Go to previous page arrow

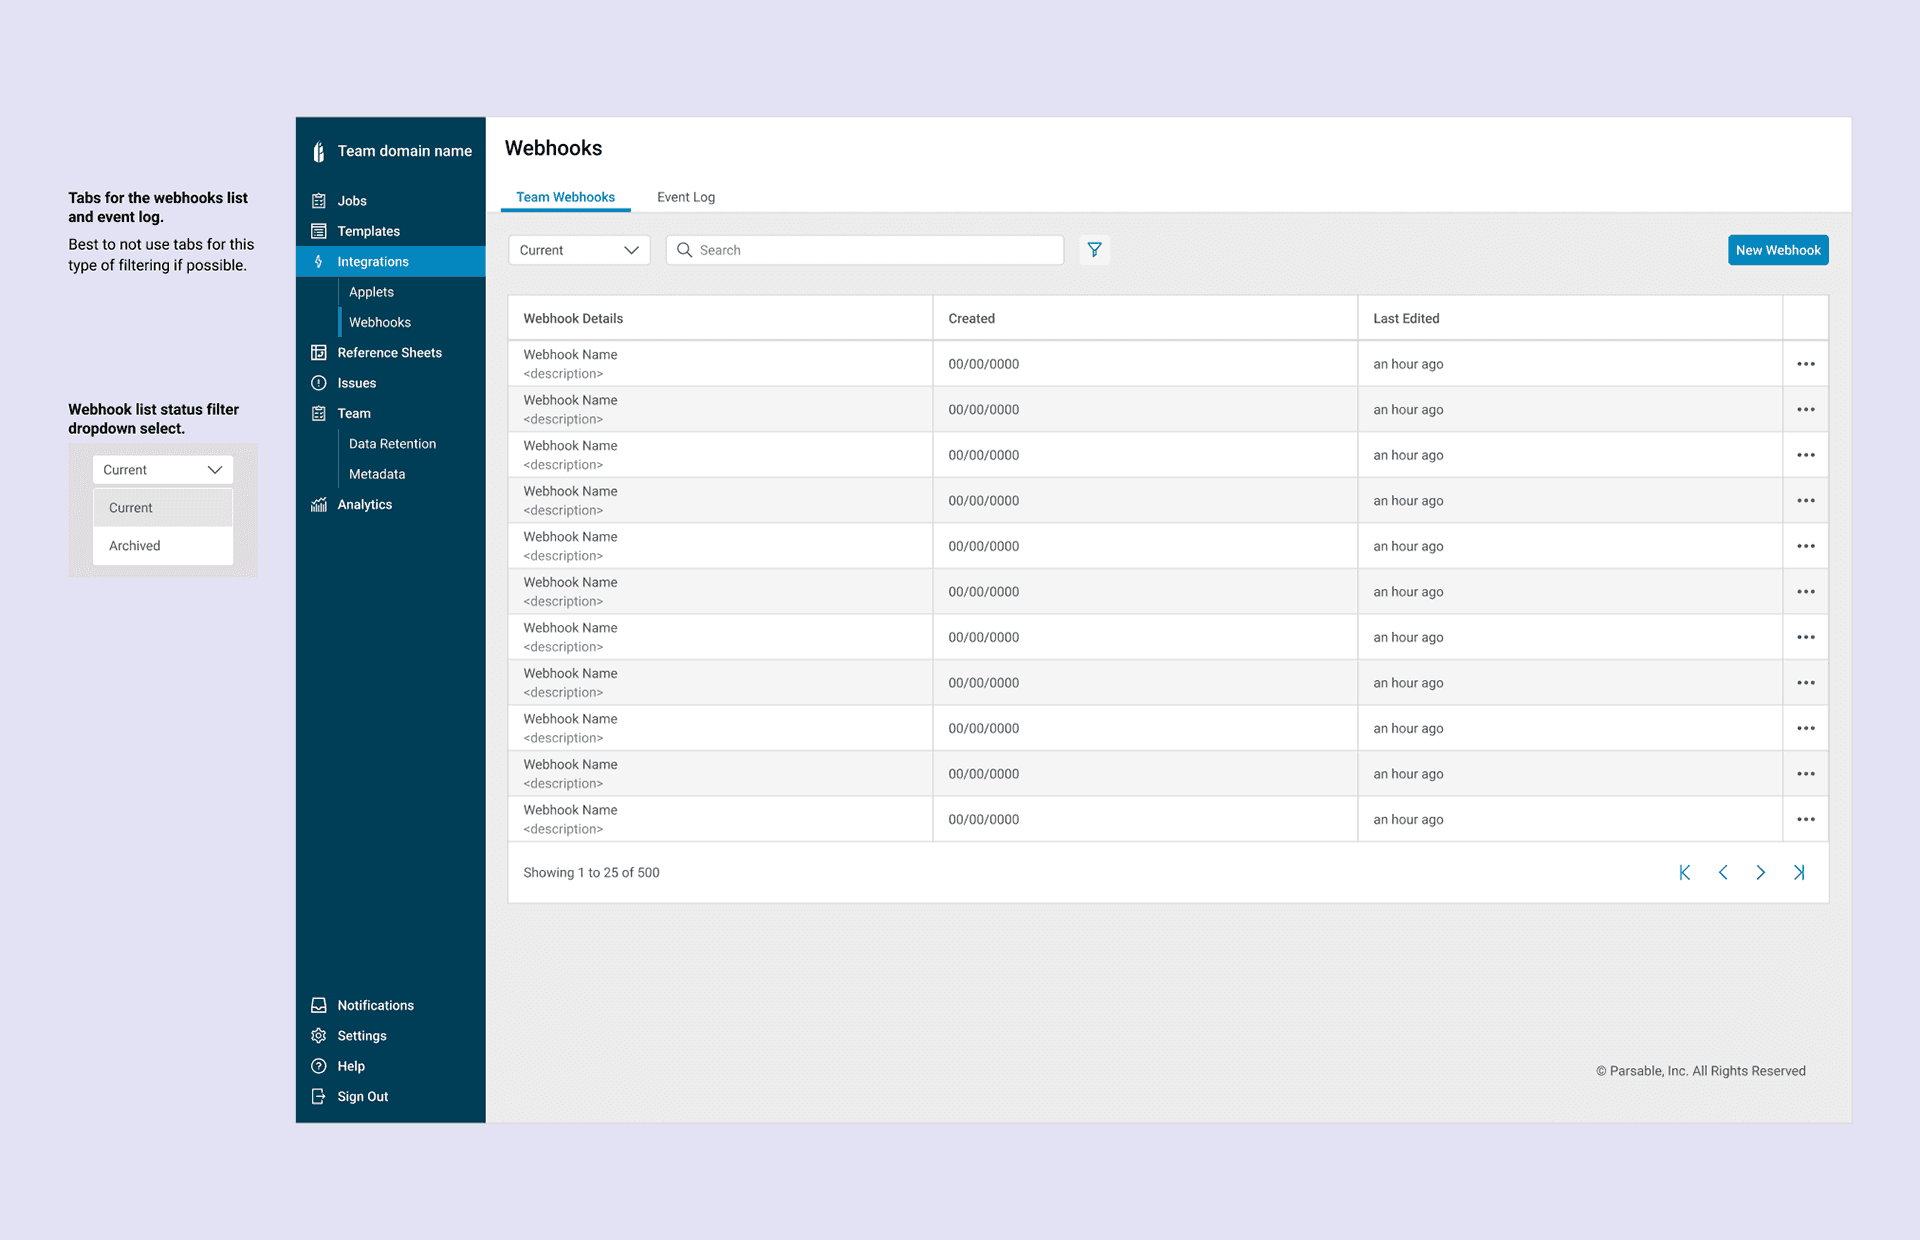(x=1723, y=873)
